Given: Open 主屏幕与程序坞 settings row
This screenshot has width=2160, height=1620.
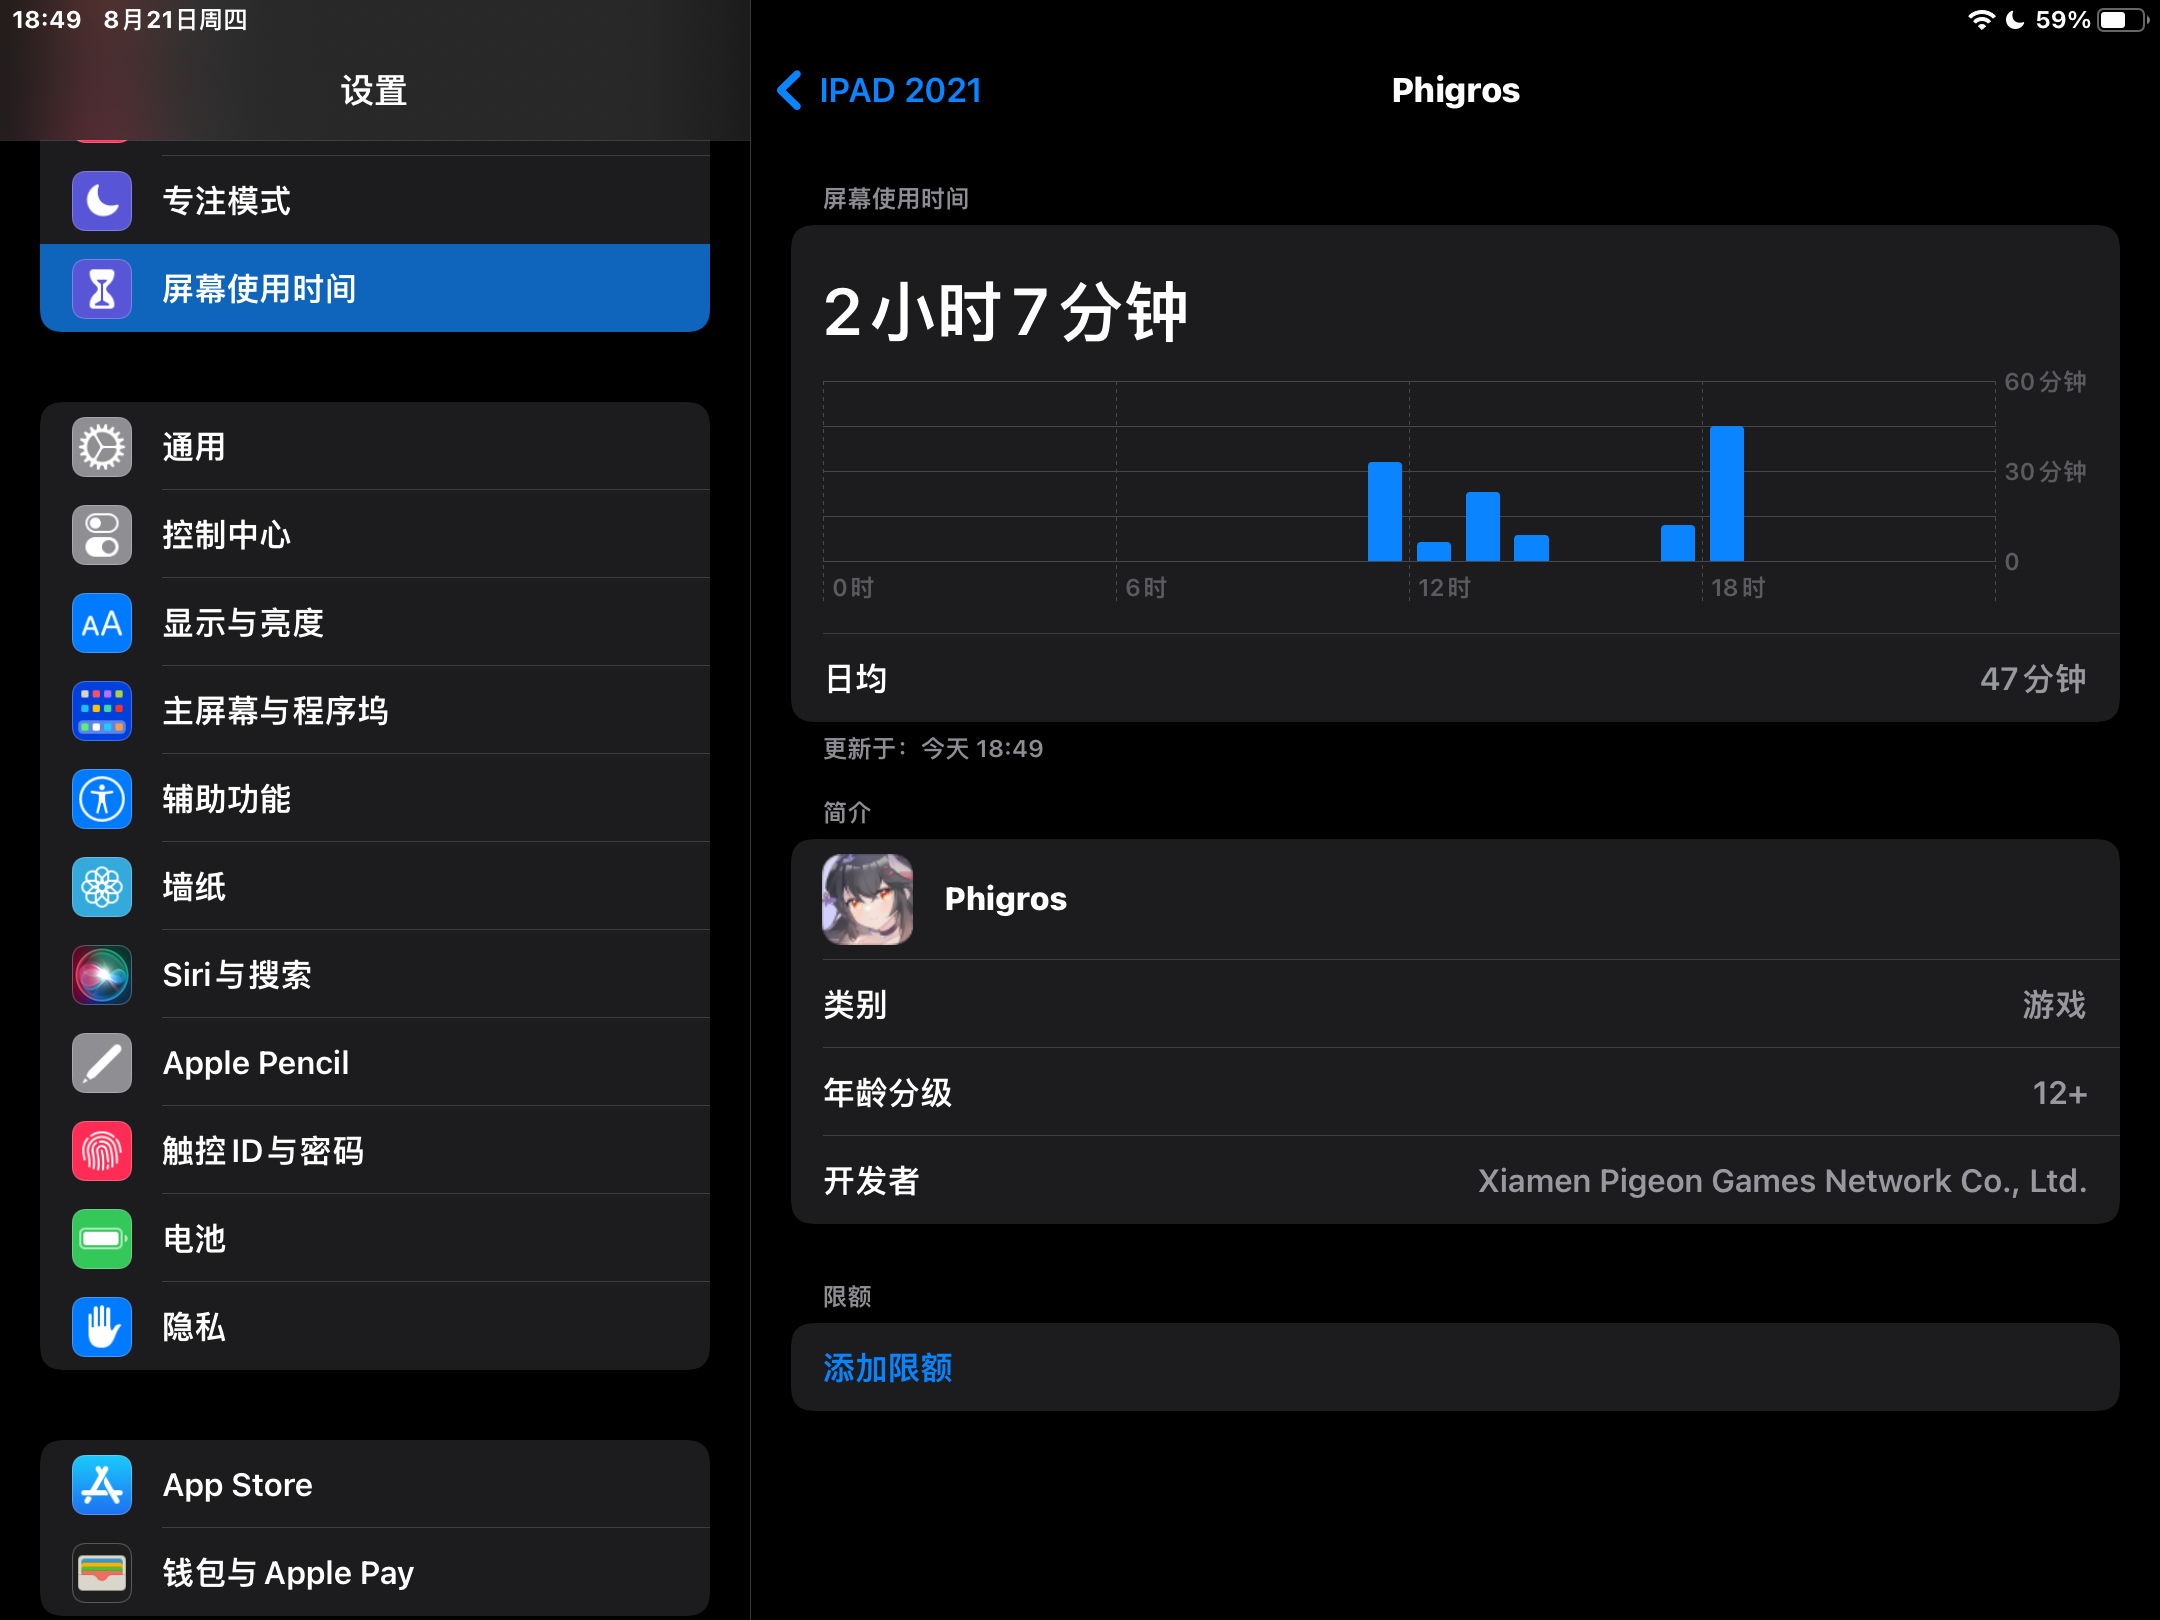Looking at the screenshot, I should (375, 711).
